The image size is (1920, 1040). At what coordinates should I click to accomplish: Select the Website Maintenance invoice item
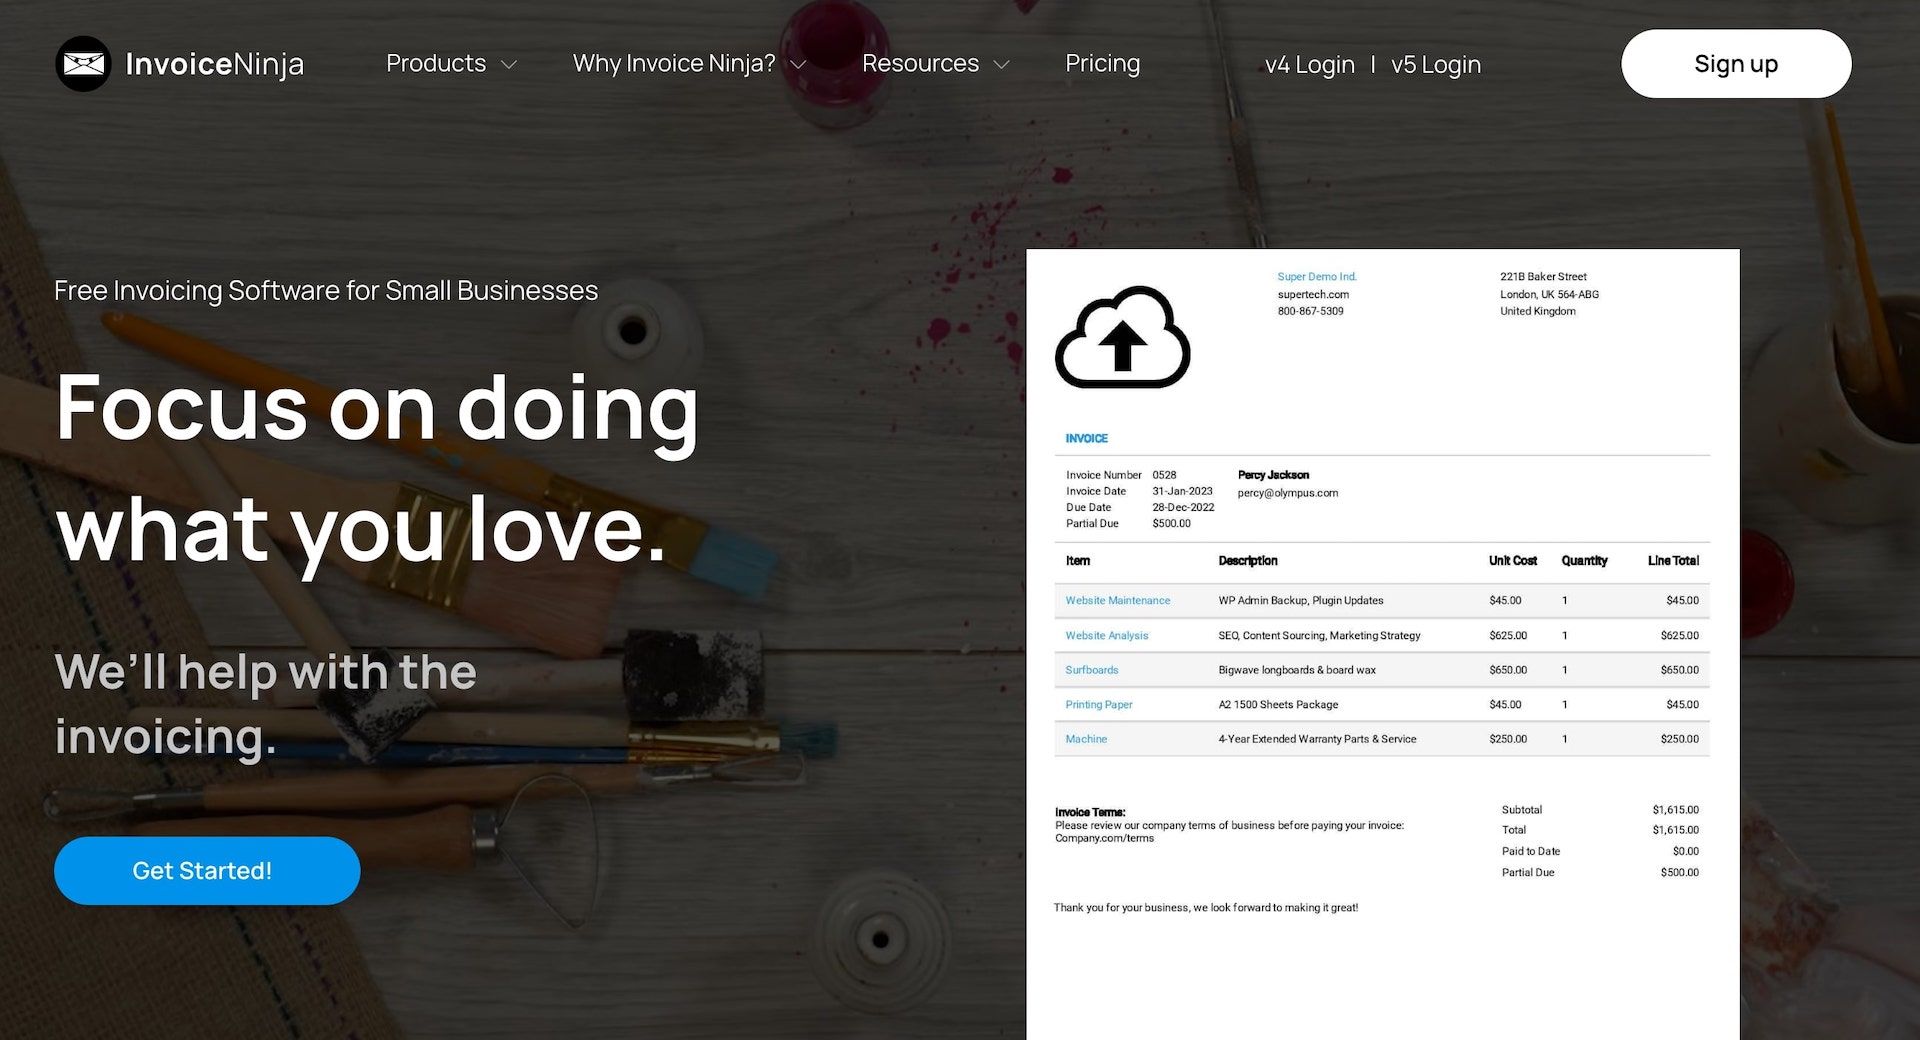(x=1117, y=601)
